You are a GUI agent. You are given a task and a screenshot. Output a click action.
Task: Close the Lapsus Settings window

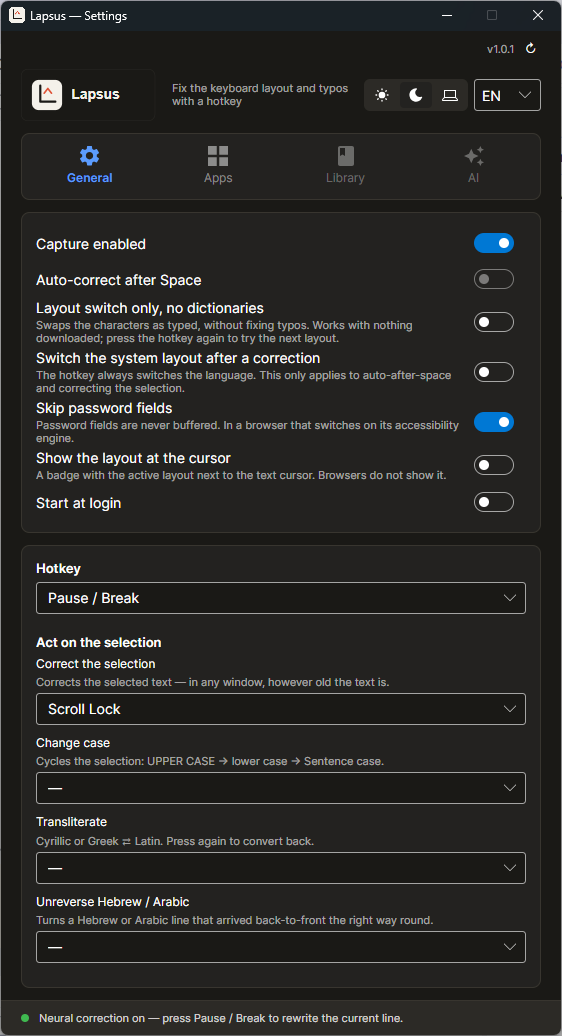[x=538, y=15]
